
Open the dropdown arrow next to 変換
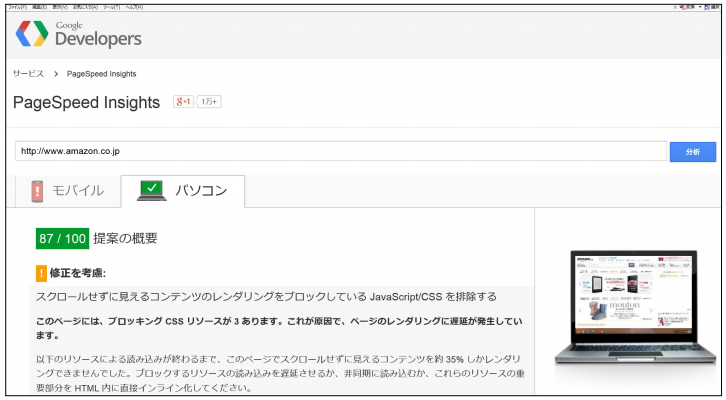point(700,7)
